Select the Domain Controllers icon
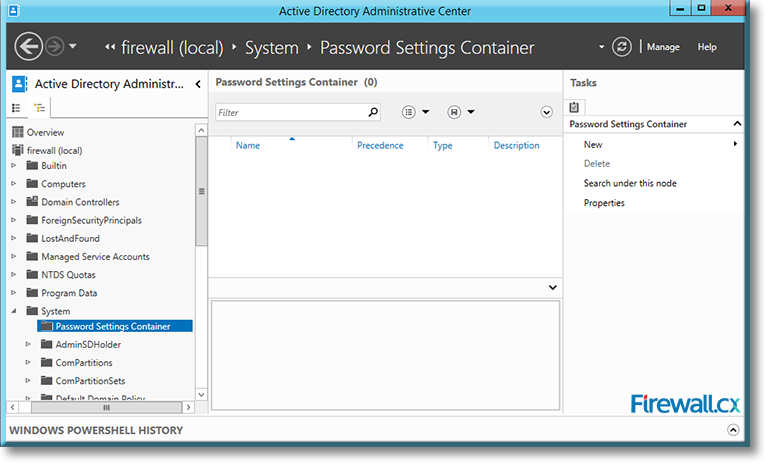This screenshot has height=465, width=768. (32, 201)
